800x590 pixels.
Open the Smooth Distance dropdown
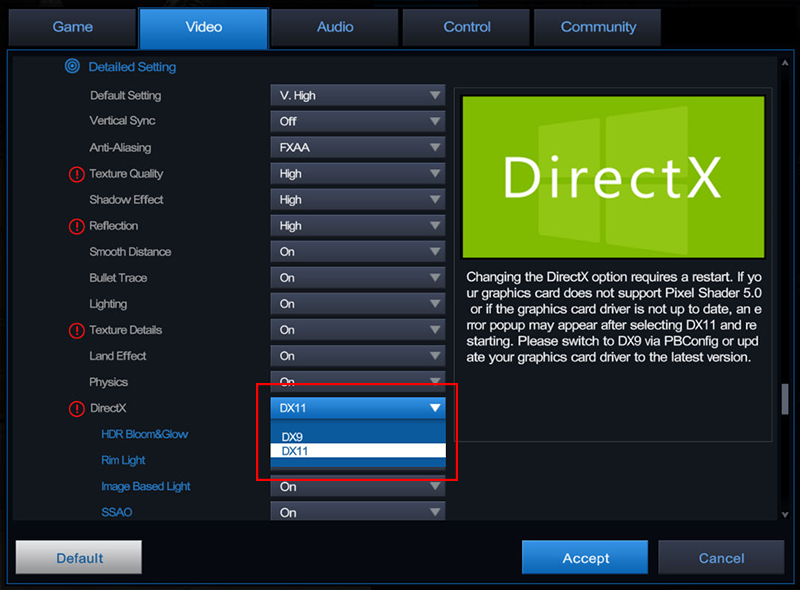[358, 252]
